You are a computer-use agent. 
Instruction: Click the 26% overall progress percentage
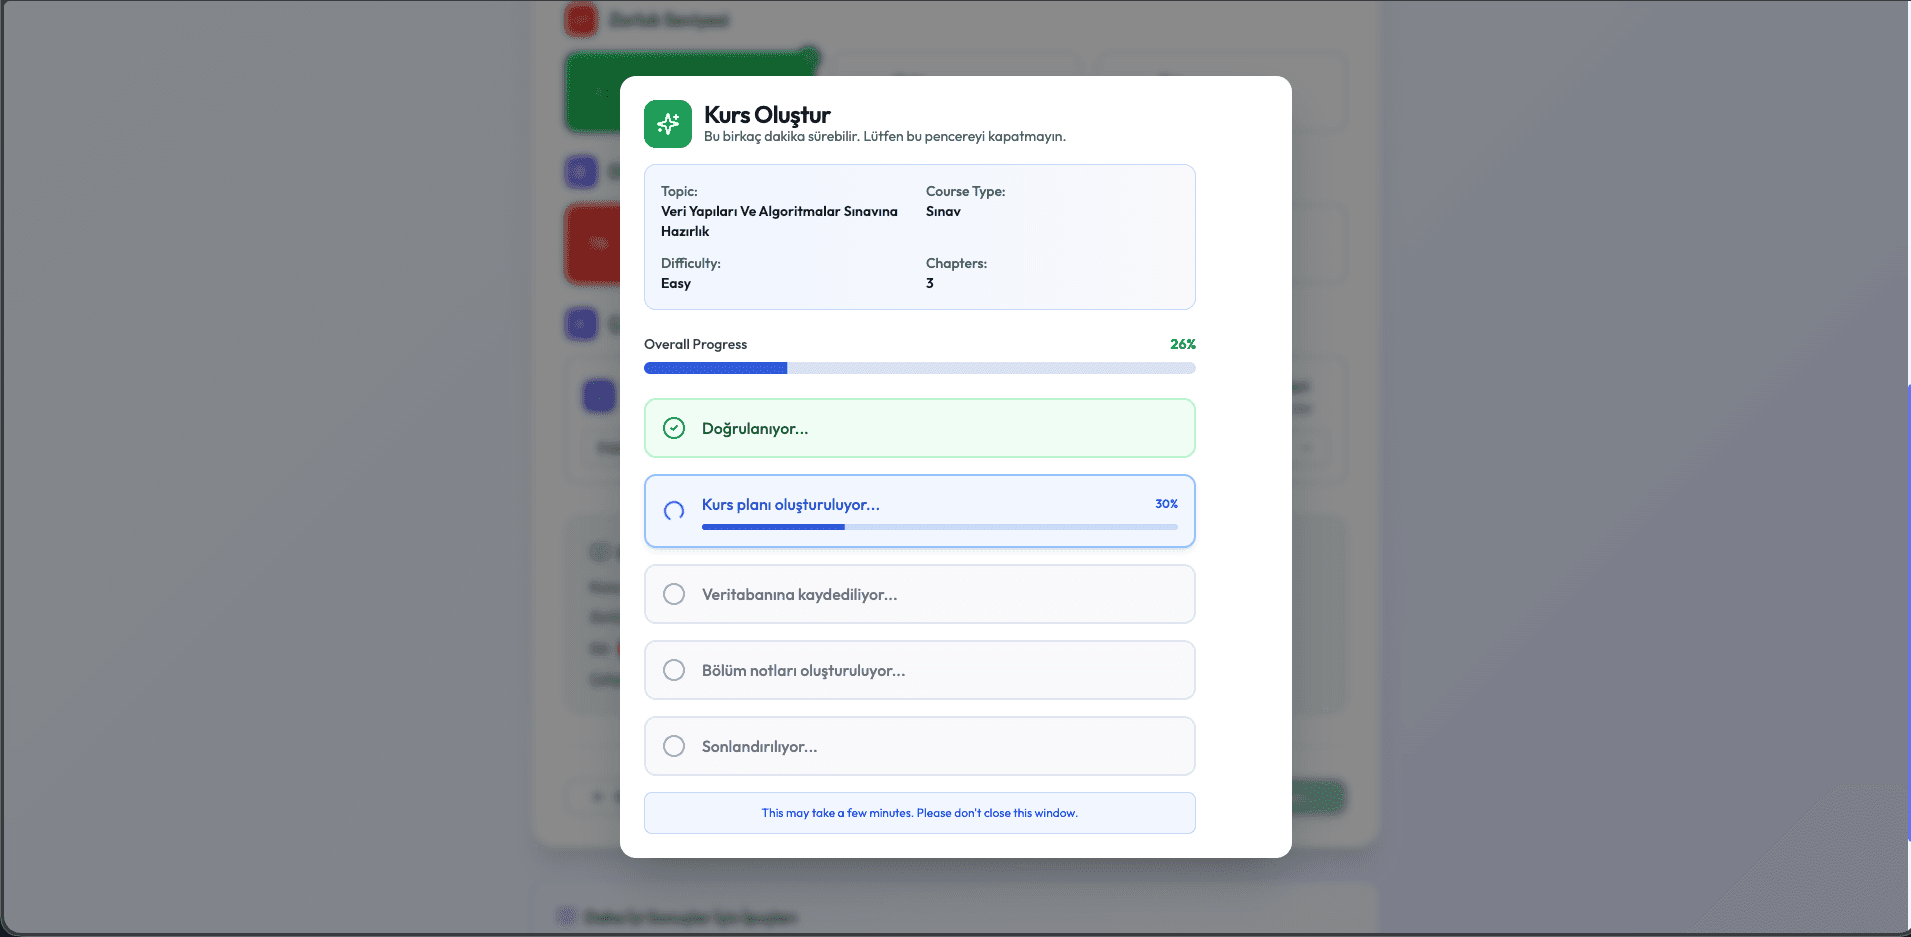[x=1182, y=344]
